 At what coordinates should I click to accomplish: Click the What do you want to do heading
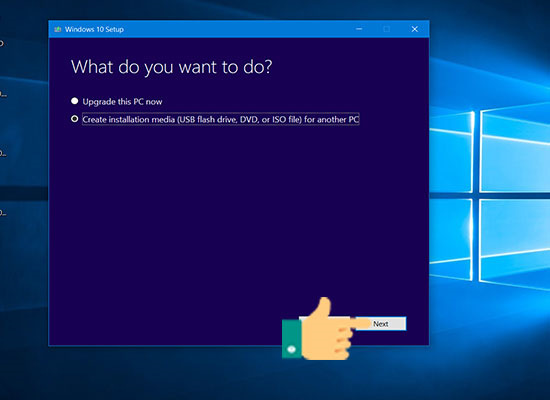(x=172, y=67)
